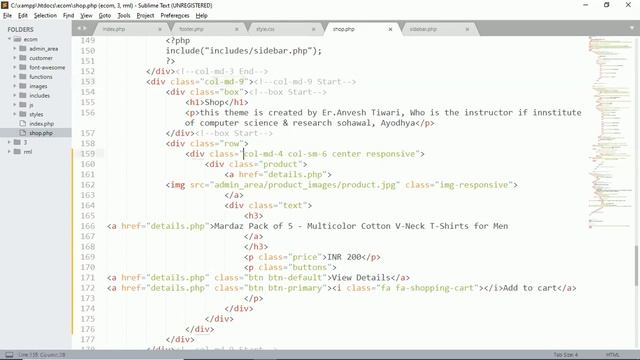
Task: Click line number 159 in the gutter
Action: pyautogui.click(x=87, y=153)
